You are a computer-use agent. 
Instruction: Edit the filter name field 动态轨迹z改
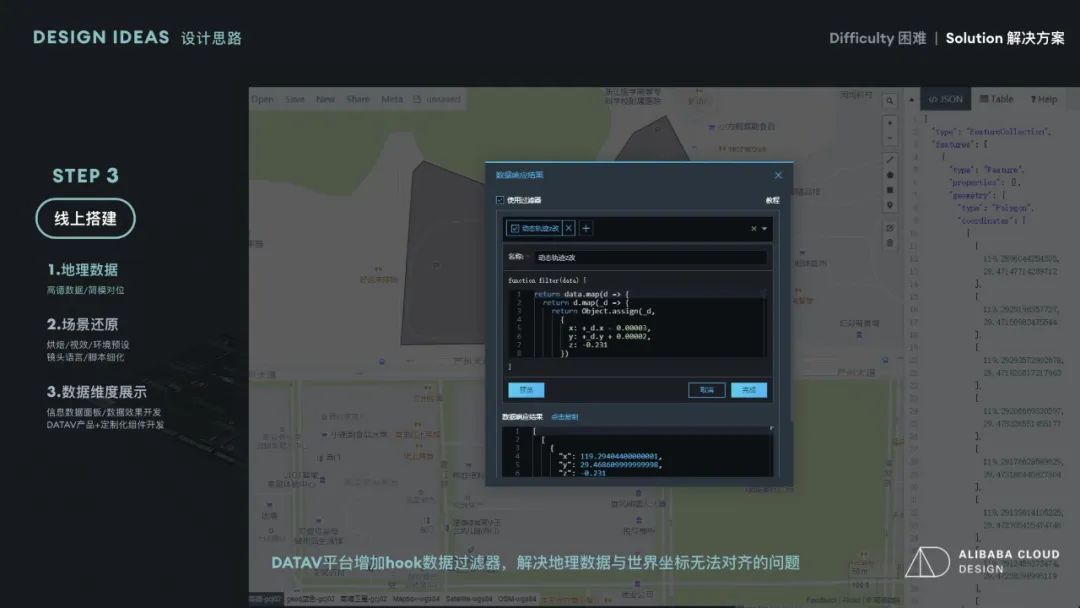(650, 258)
